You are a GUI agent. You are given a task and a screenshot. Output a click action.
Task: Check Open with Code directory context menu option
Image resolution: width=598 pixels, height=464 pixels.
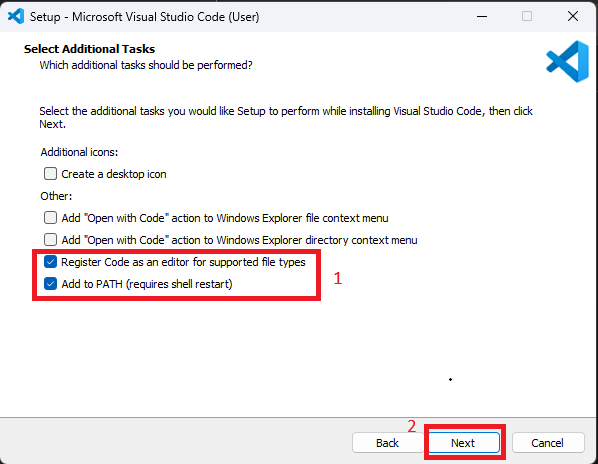point(50,240)
